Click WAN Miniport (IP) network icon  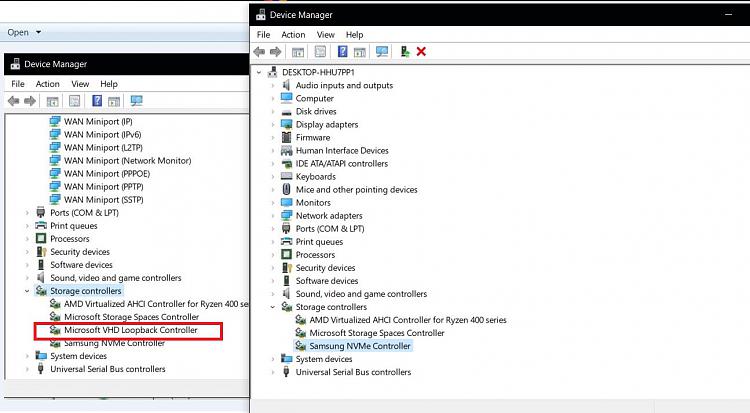[55, 122]
